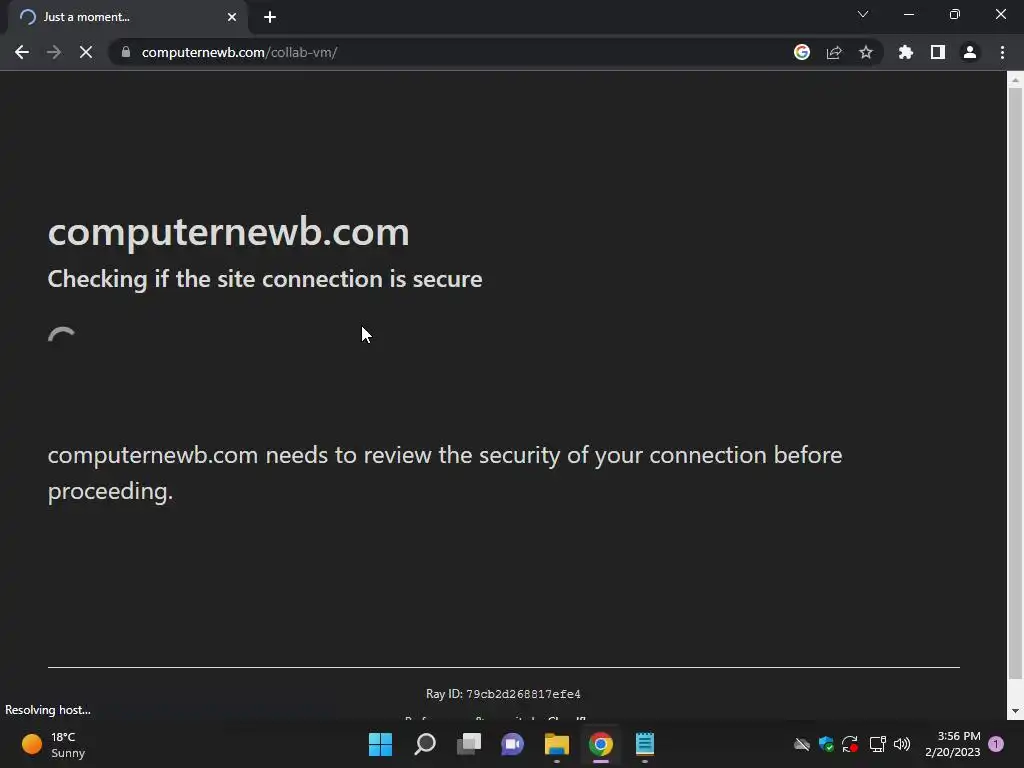Viewport: 1024px width, 768px height.
Task: Open notification center badge
Action: click(996, 744)
